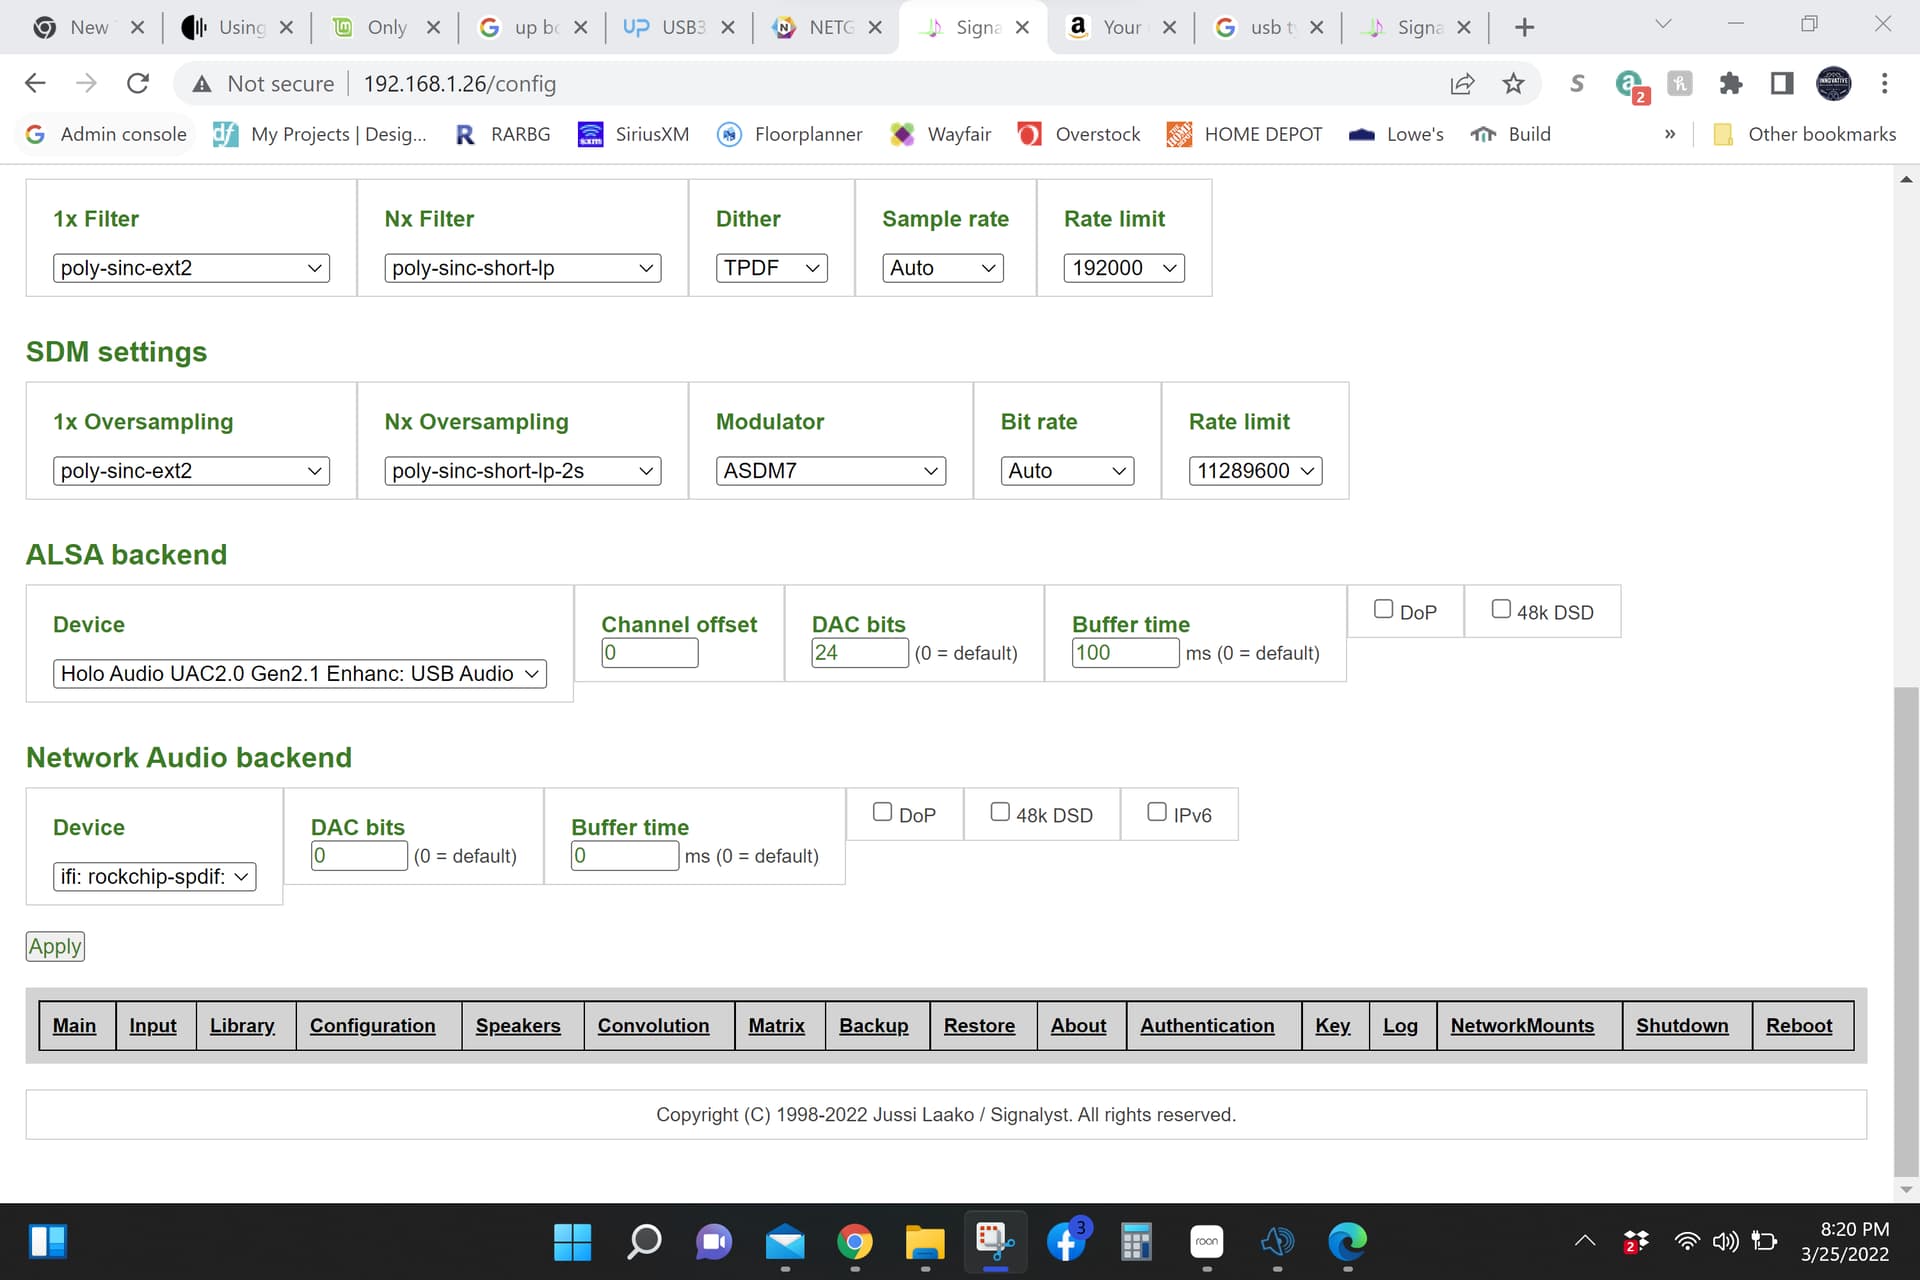Open the Authentication page link
Image resolution: width=1920 pixels, height=1280 pixels.
[1207, 1026]
